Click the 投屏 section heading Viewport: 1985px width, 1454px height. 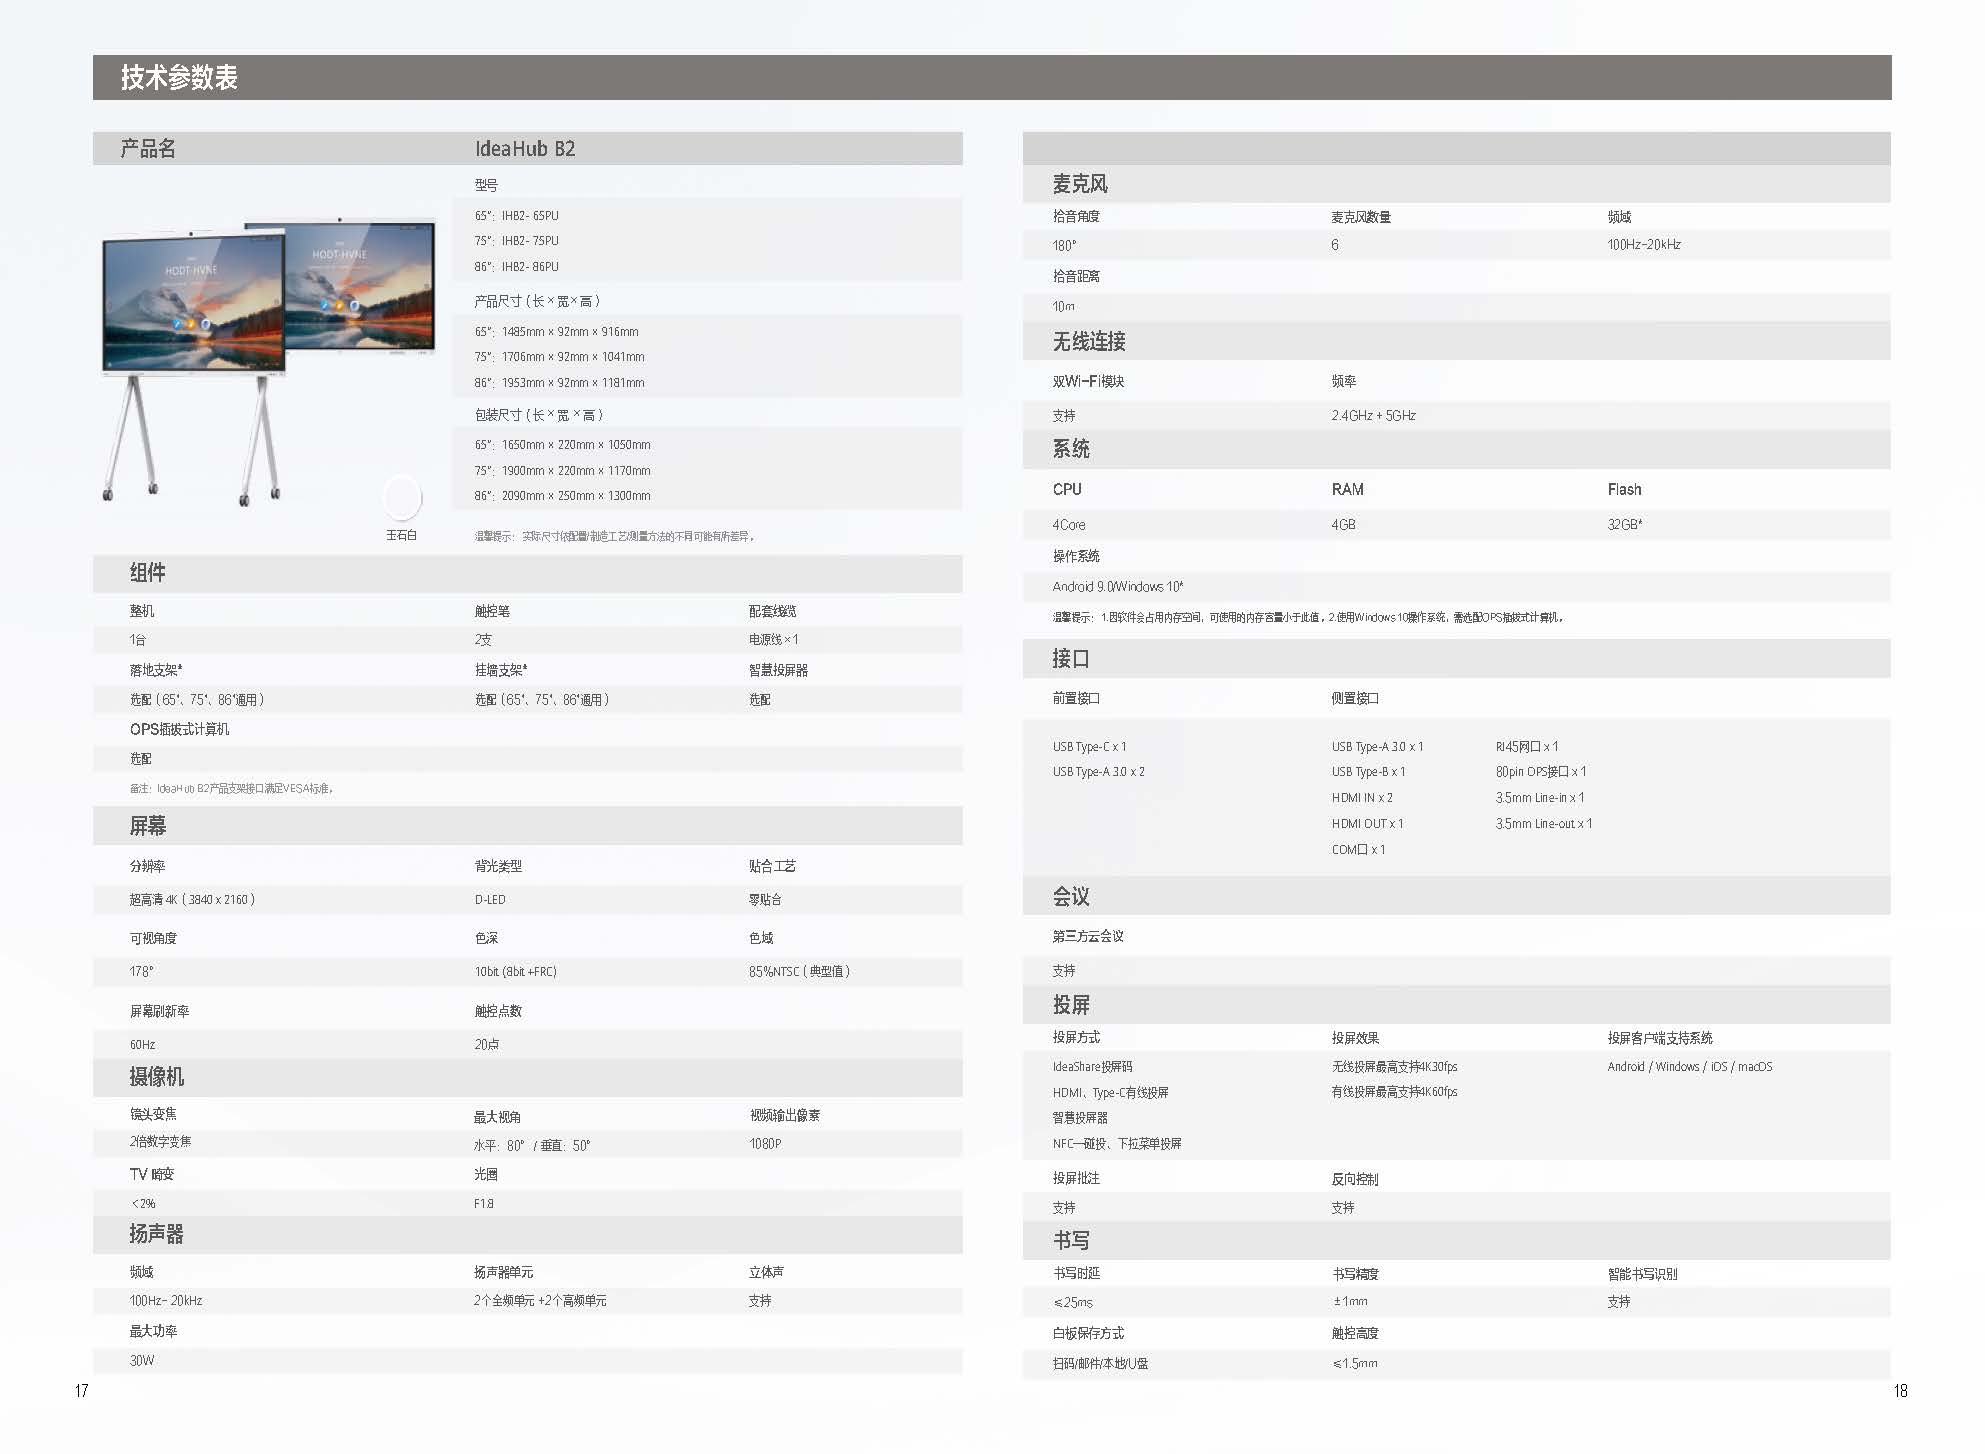[1071, 1005]
